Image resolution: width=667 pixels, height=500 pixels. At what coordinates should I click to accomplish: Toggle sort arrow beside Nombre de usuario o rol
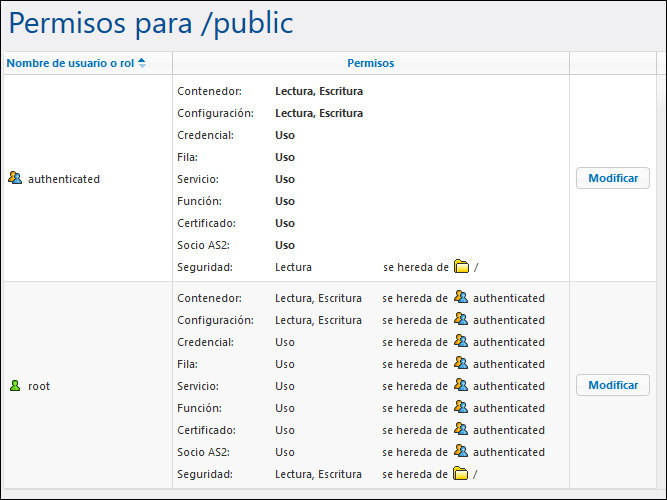click(x=142, y=63)
